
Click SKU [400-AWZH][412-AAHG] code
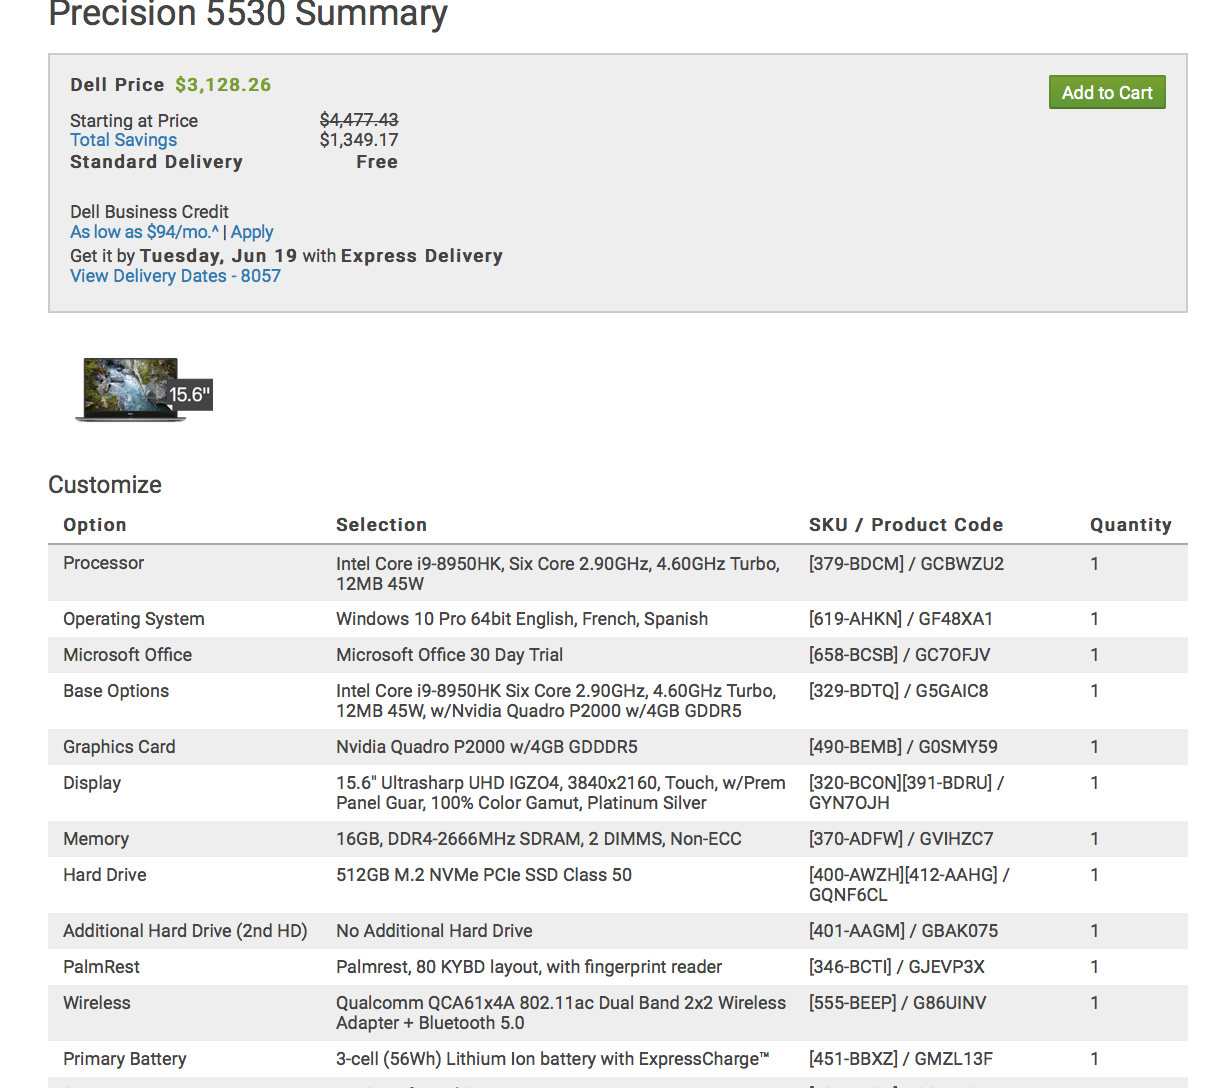[x=909, y=885]
